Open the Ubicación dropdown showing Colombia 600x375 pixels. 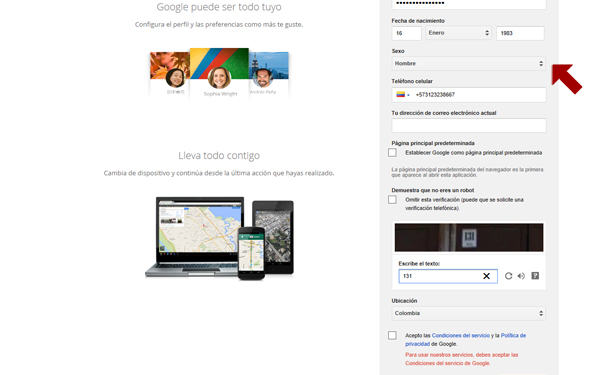469,313
